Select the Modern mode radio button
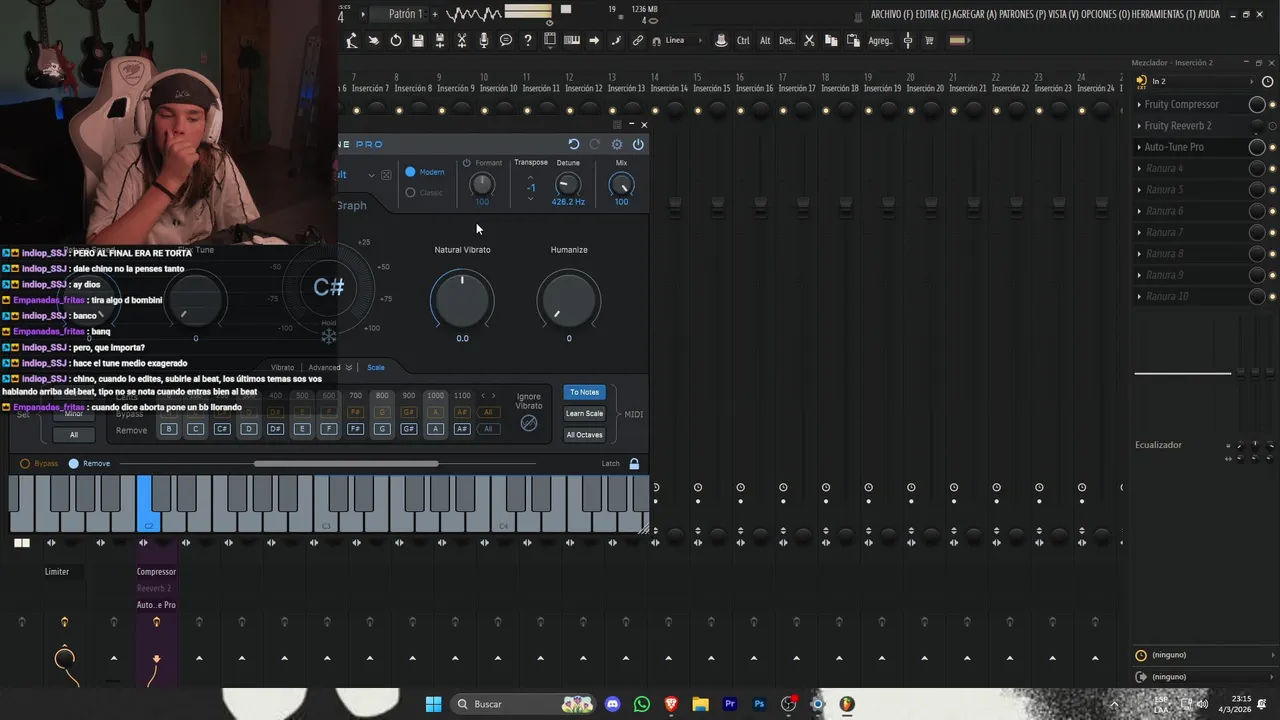 410,172
